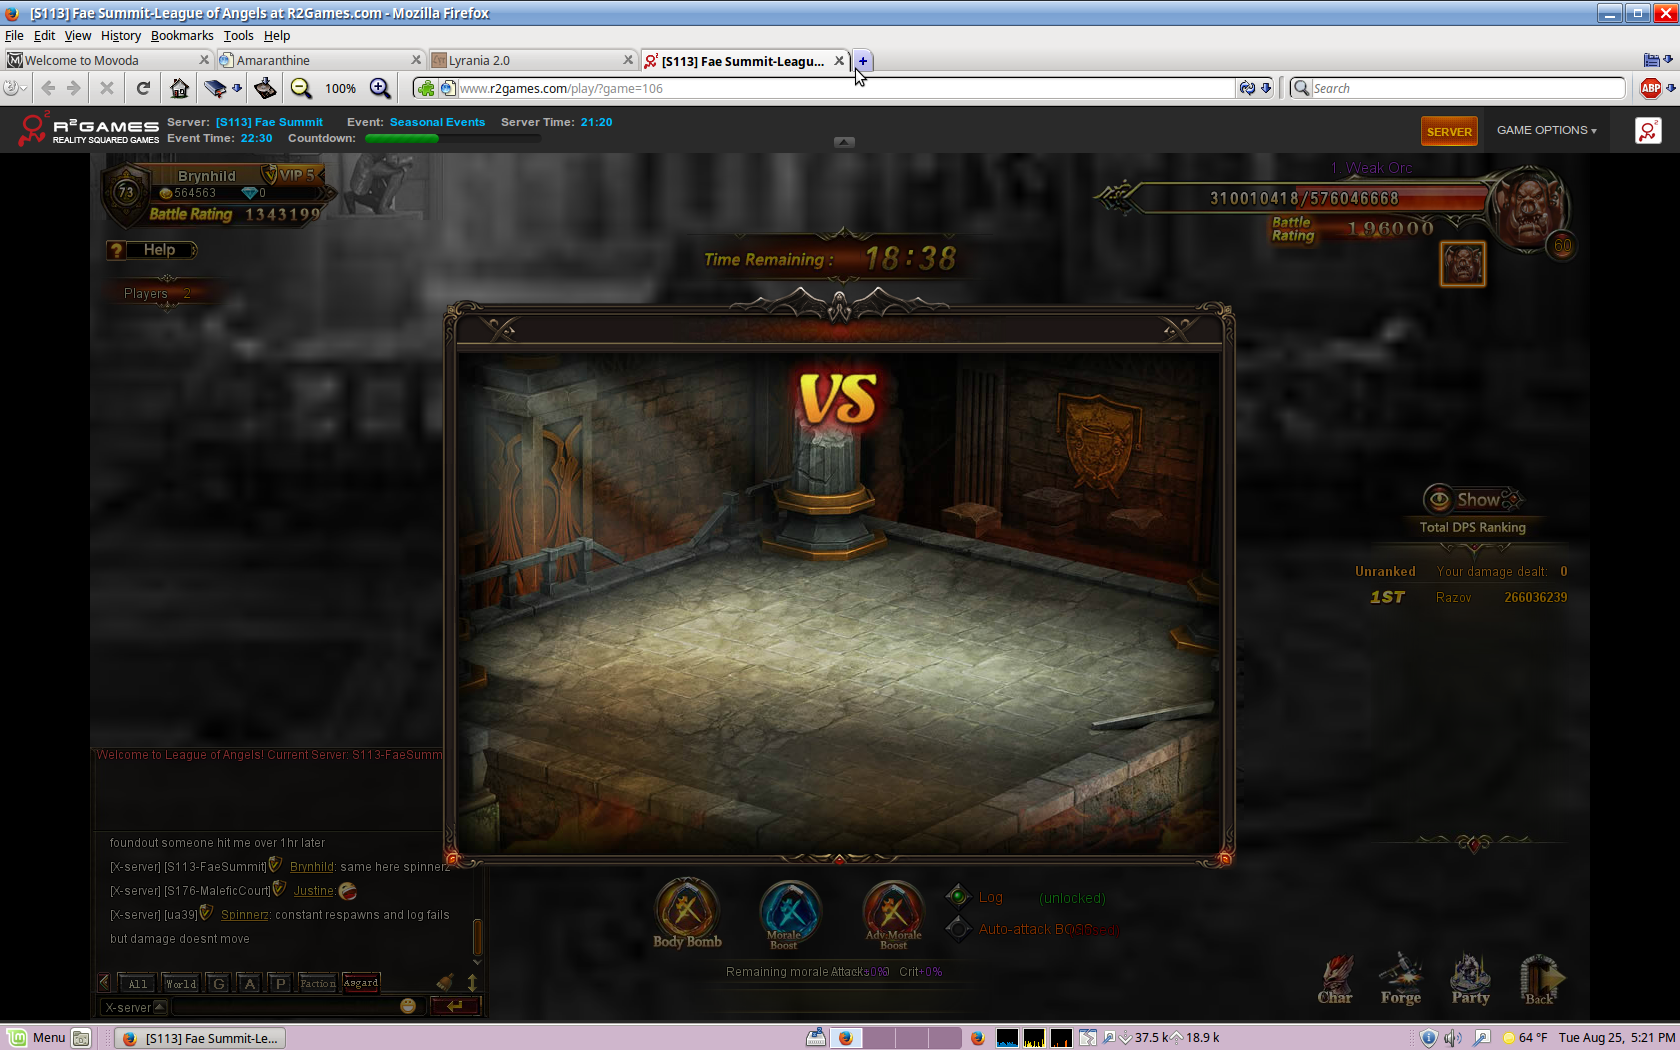Open the Char panel
Viewport: 1680px width, 1050px height.
[x=1335, y=979]
